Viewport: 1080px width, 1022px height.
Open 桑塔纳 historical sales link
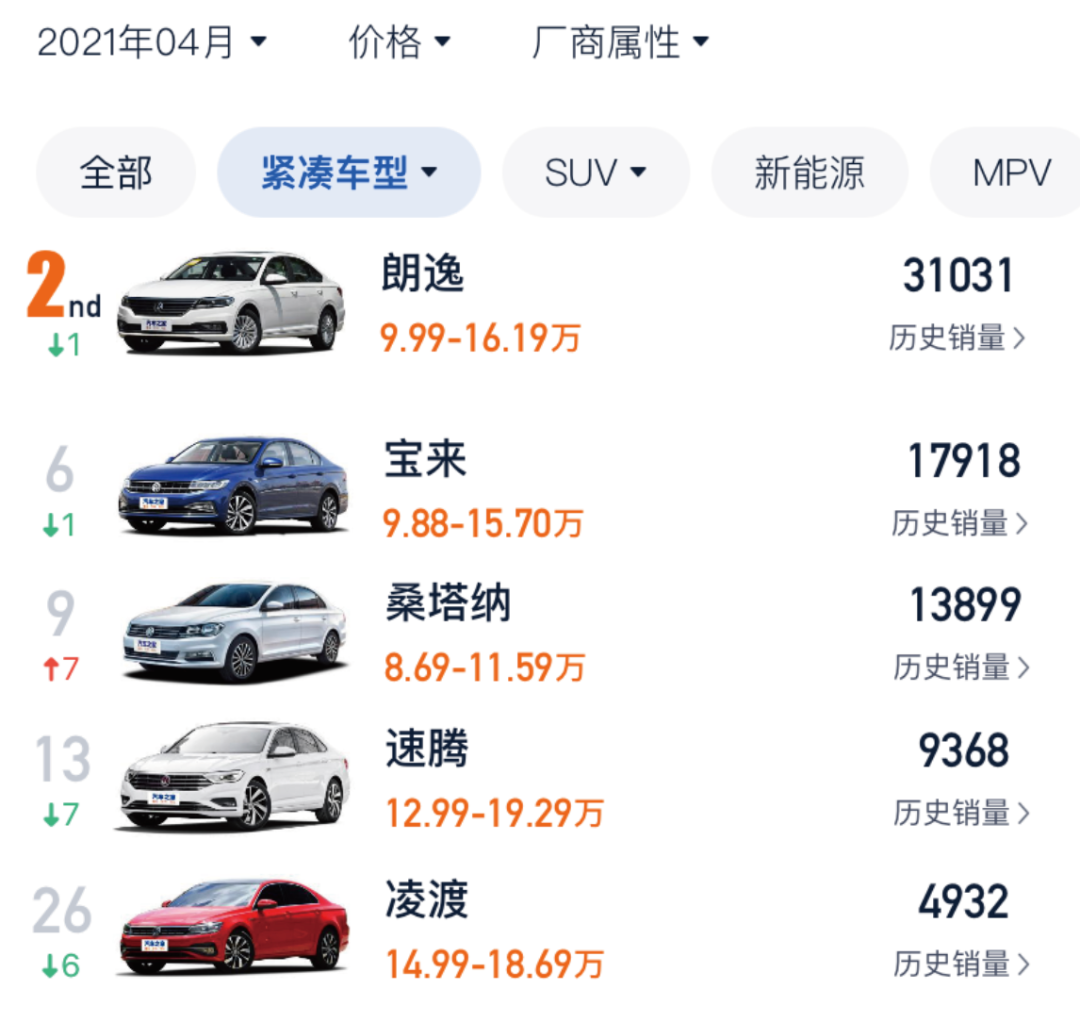coord(960,667)
